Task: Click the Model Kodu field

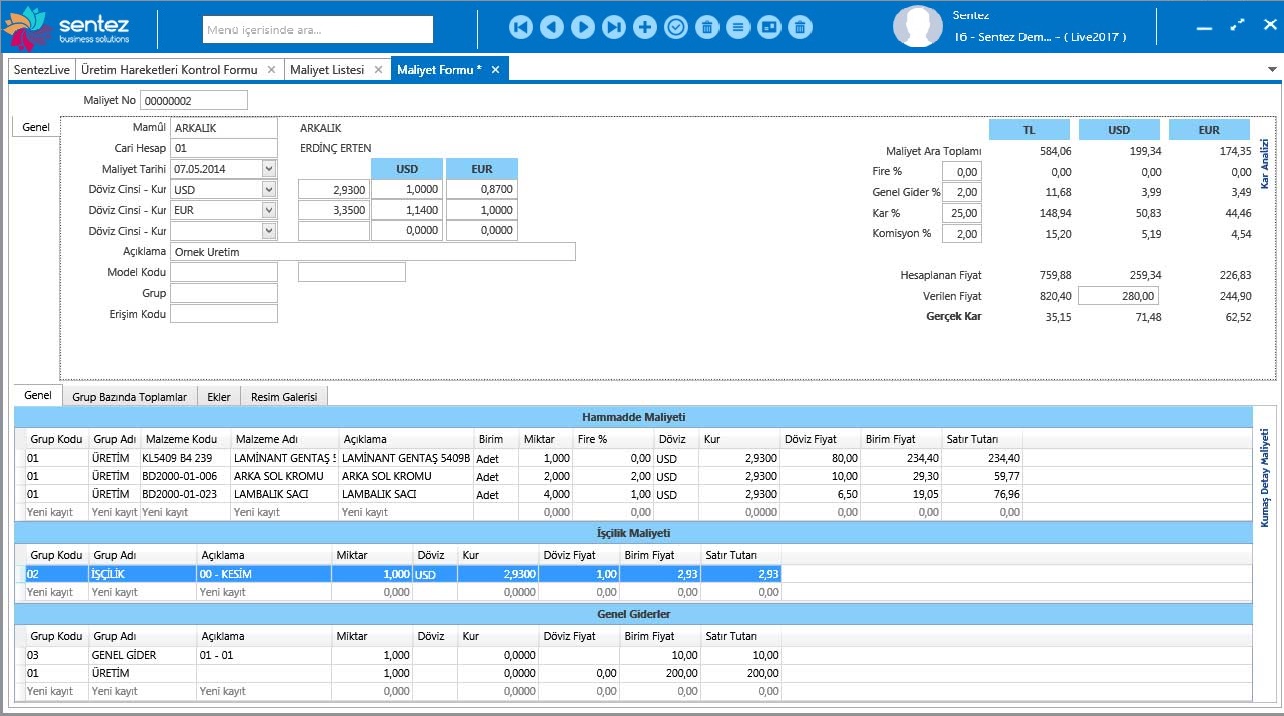Action: 223,272
